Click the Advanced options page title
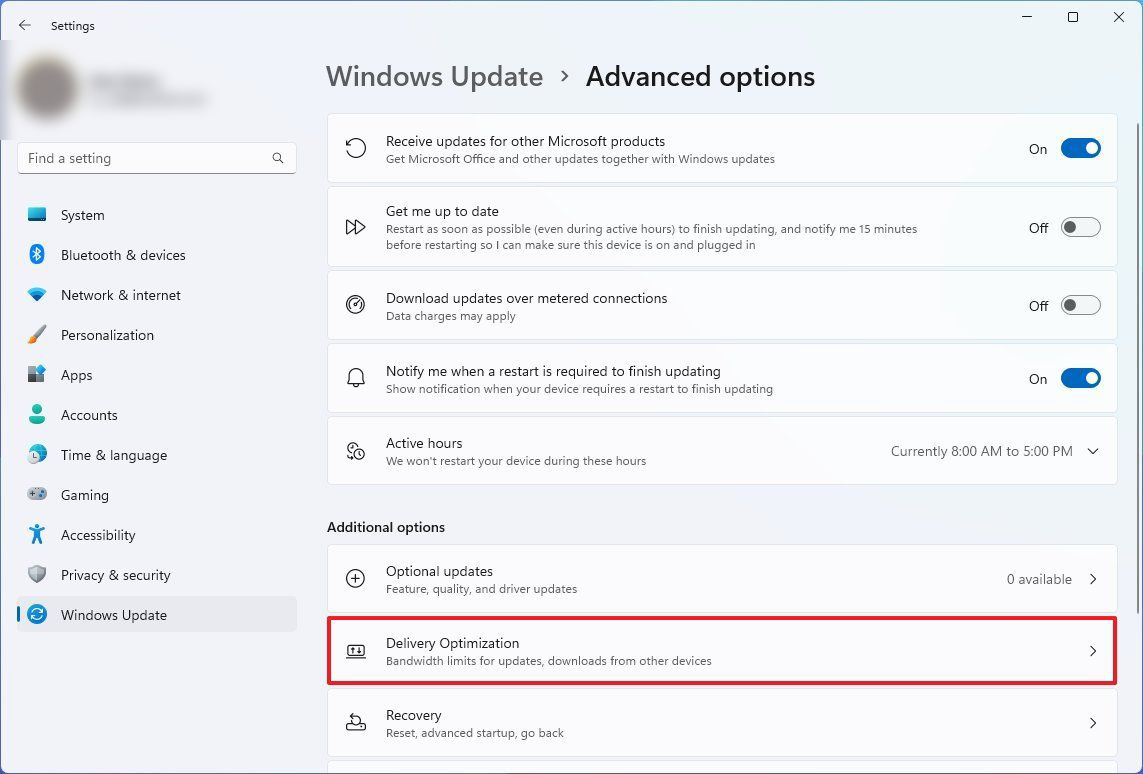 (x=701, y=77)
